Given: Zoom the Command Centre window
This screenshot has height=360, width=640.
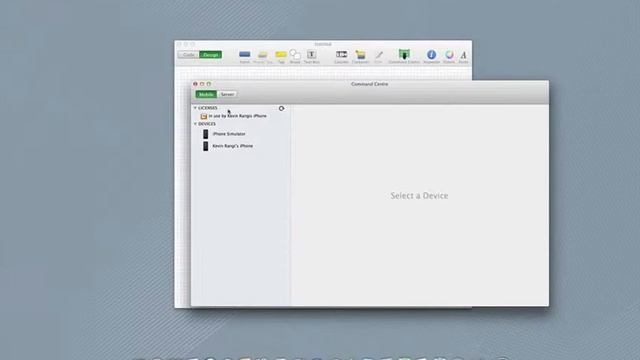Looking at the screenshot, I should tap(209, 84).
